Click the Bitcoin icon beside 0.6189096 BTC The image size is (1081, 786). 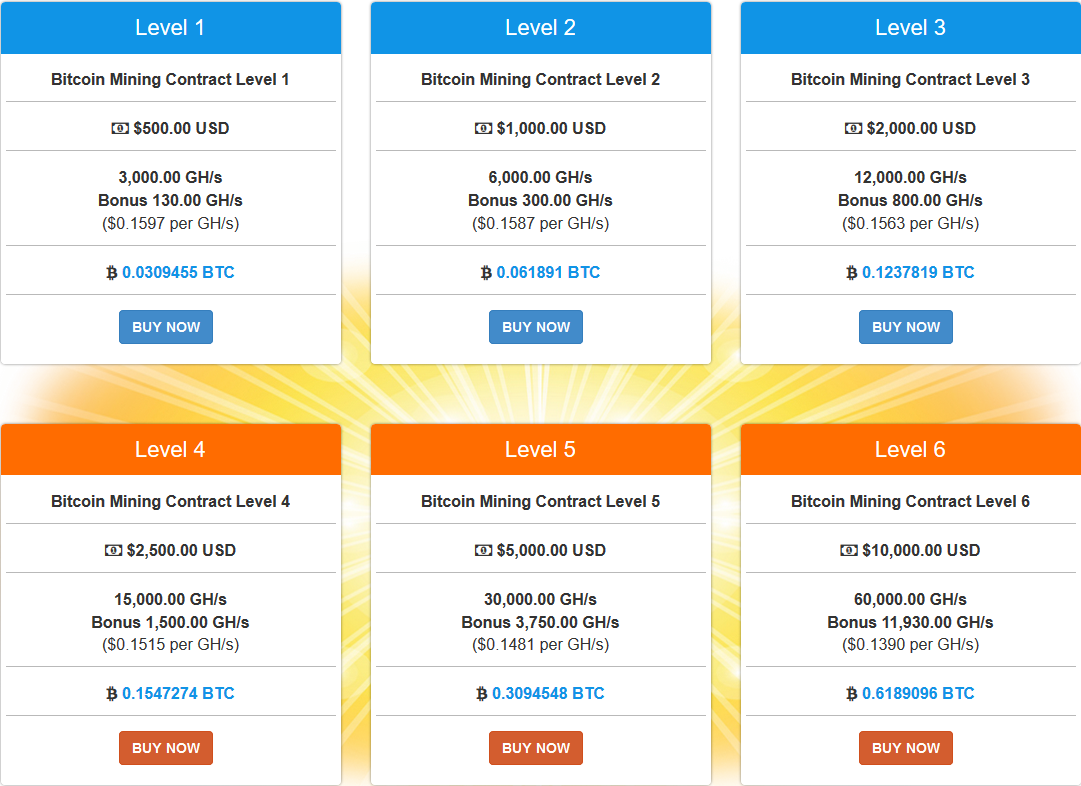[852, 694]
